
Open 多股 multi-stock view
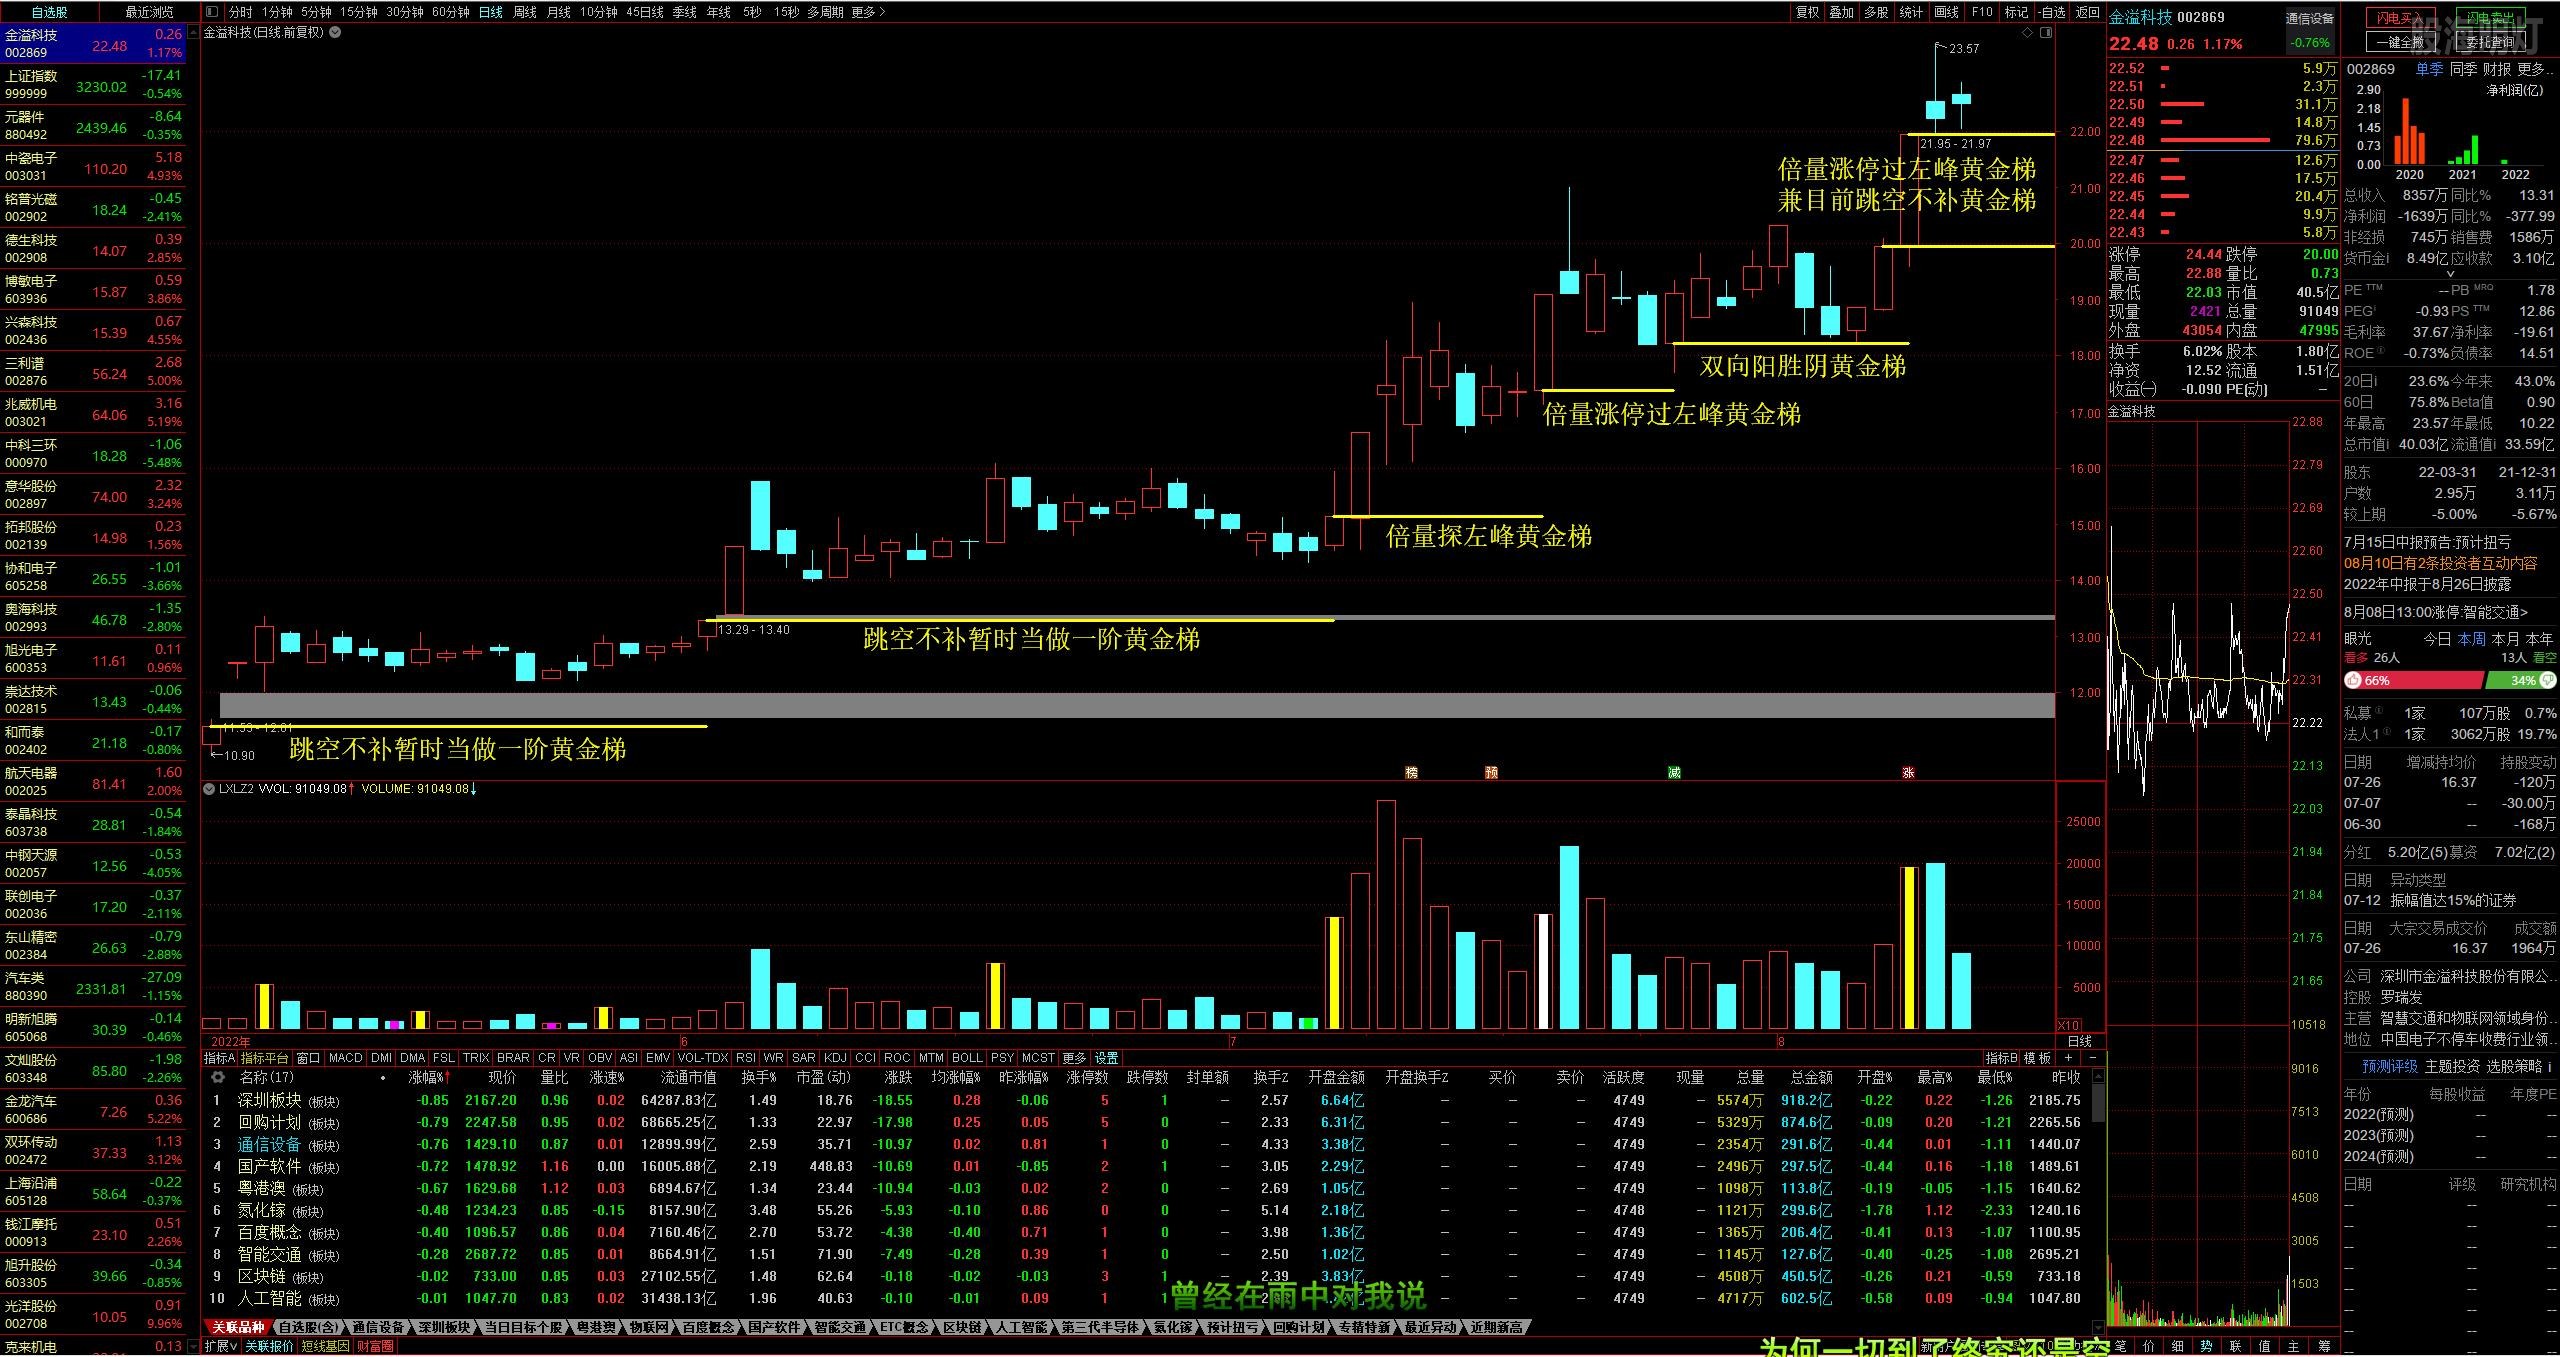[x=1877, y=12]
